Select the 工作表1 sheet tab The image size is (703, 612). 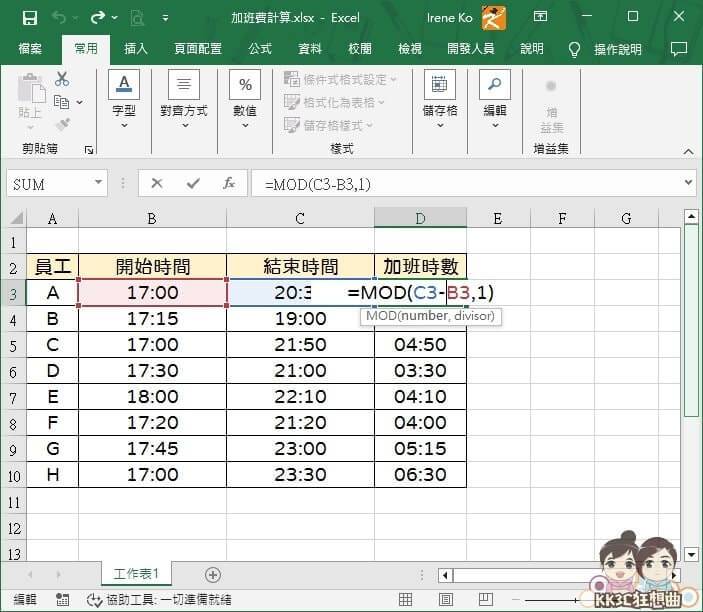coord(136,574)
